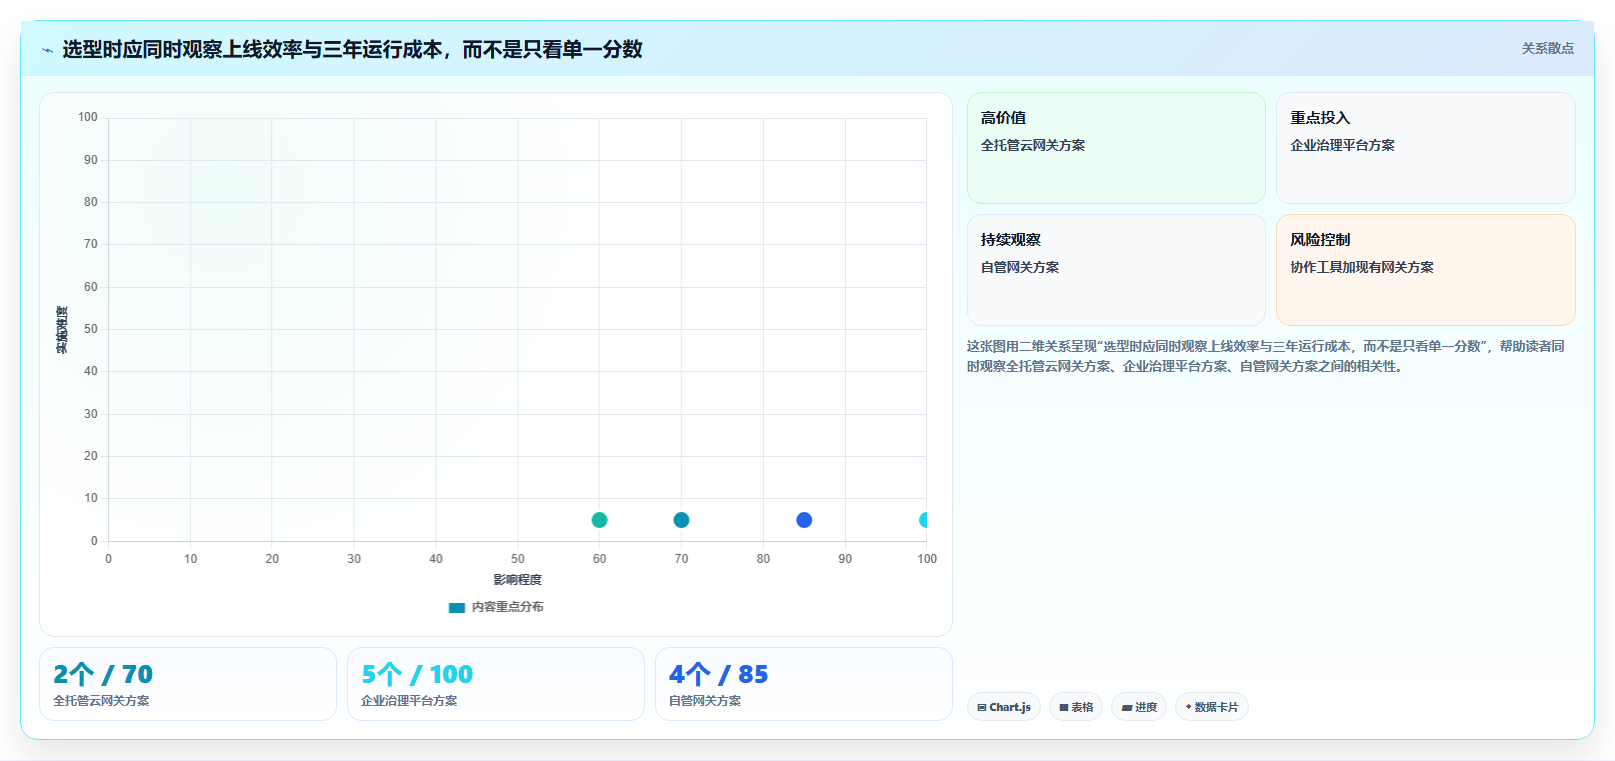Click the chart description paragraph text

pyautogui.click(x=1266, y=356)
